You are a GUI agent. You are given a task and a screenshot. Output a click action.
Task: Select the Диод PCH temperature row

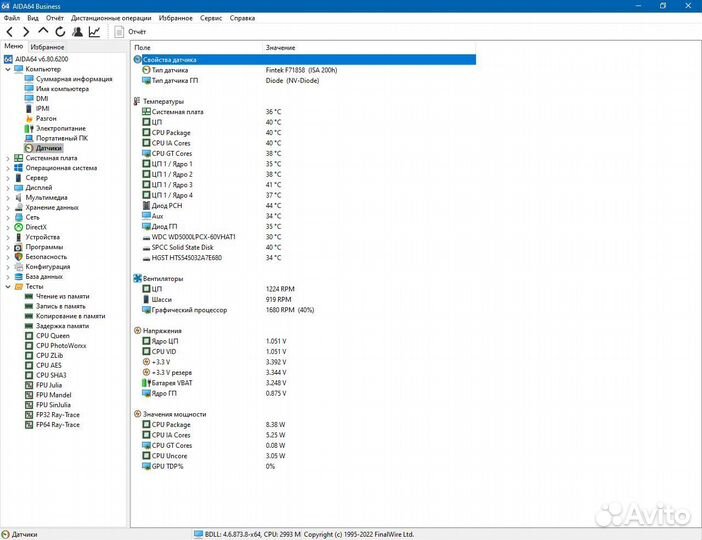point(304,206)
